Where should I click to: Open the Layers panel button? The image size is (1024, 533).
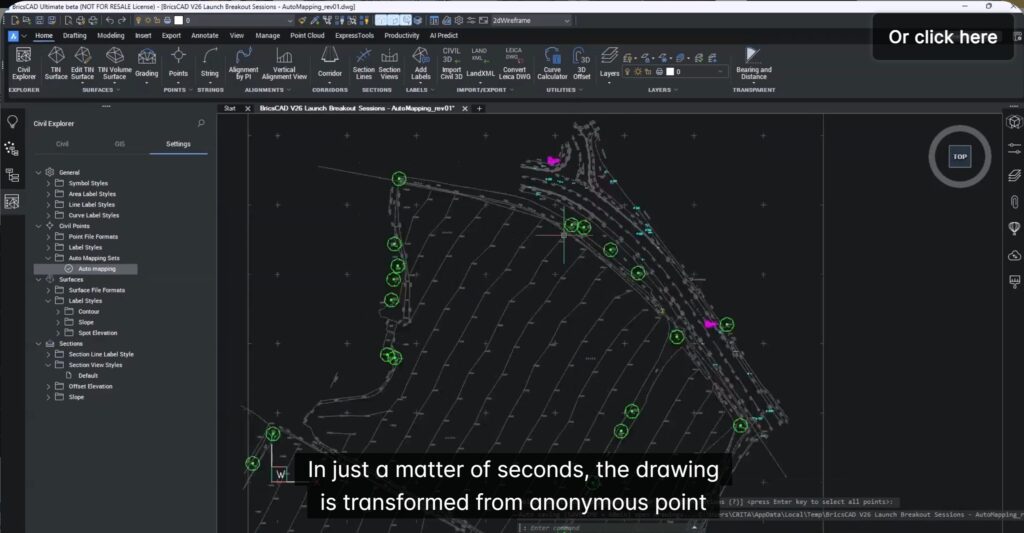[609, 63]
